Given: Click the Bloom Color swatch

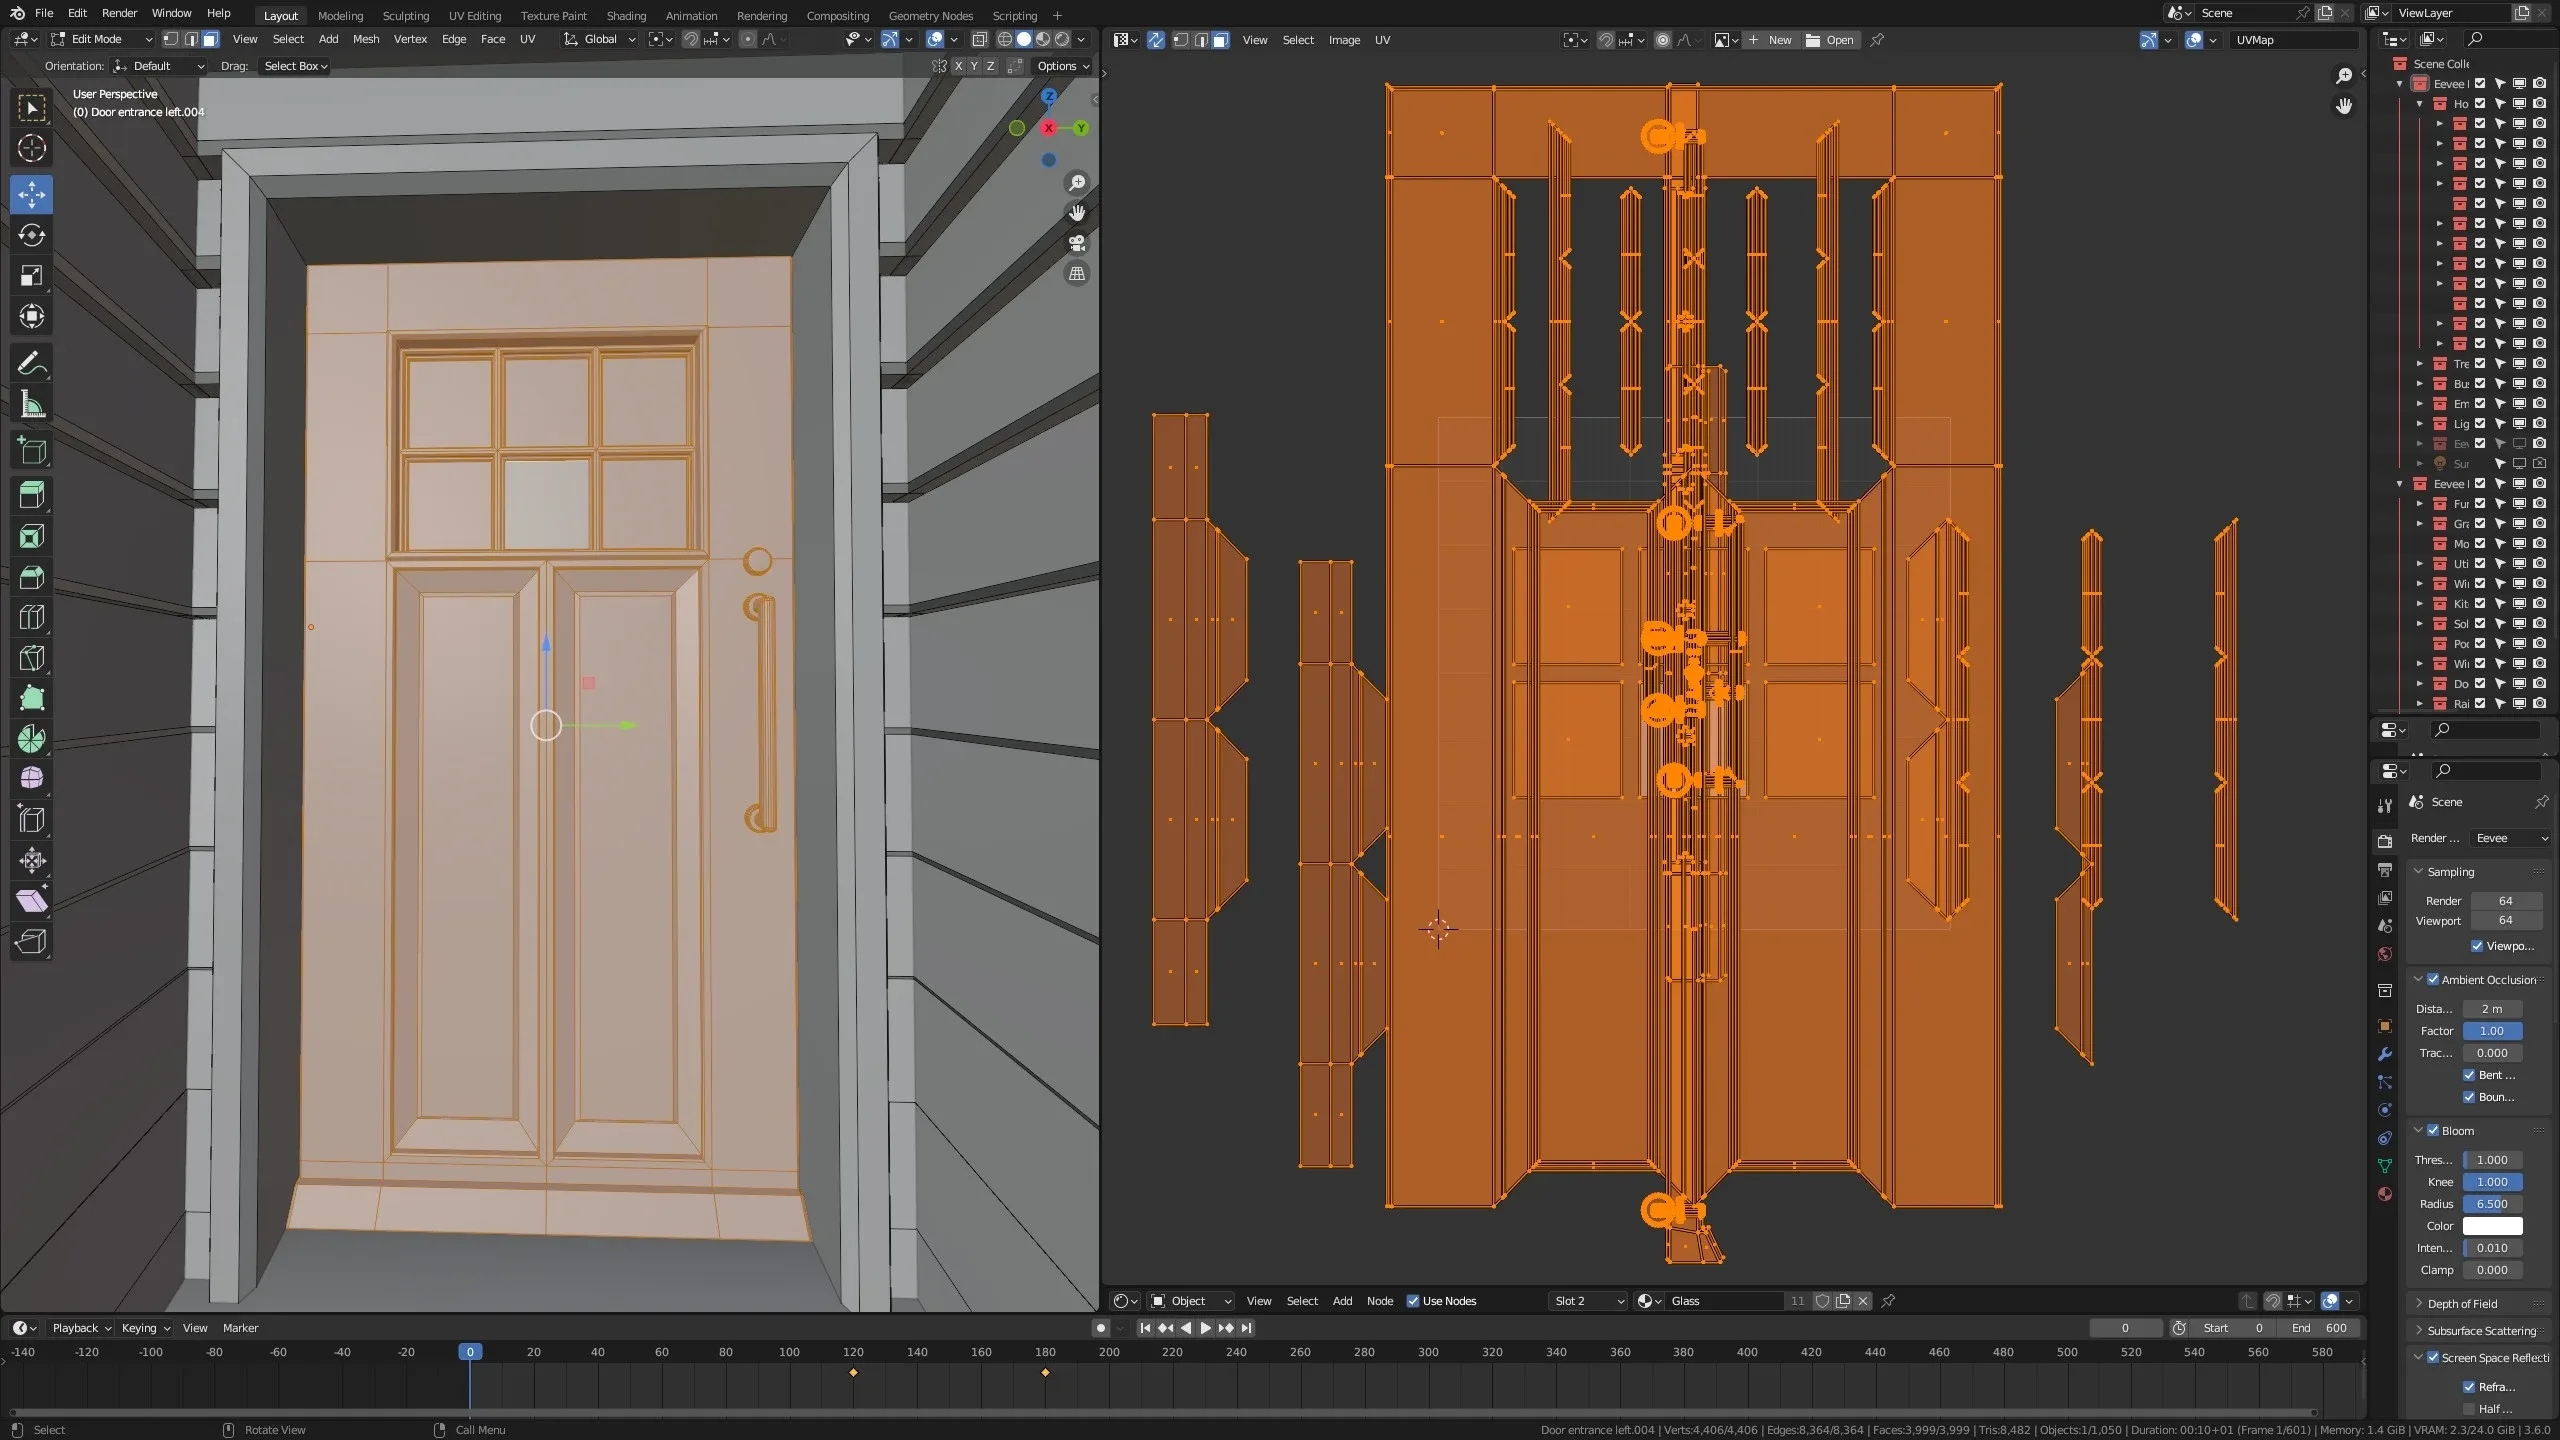Looking at the screenshot, I should [2492, 1226].
